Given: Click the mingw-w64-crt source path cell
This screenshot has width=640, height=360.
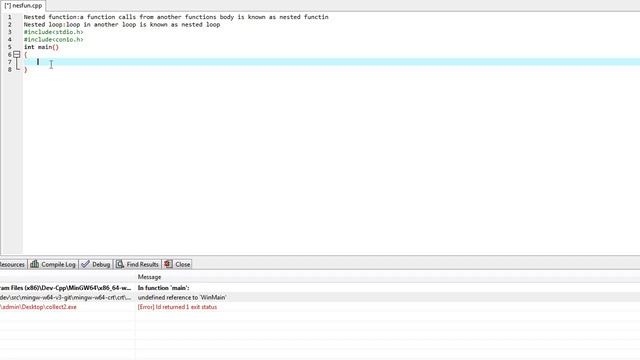Looking at the screenshot, I should (66, 298).
